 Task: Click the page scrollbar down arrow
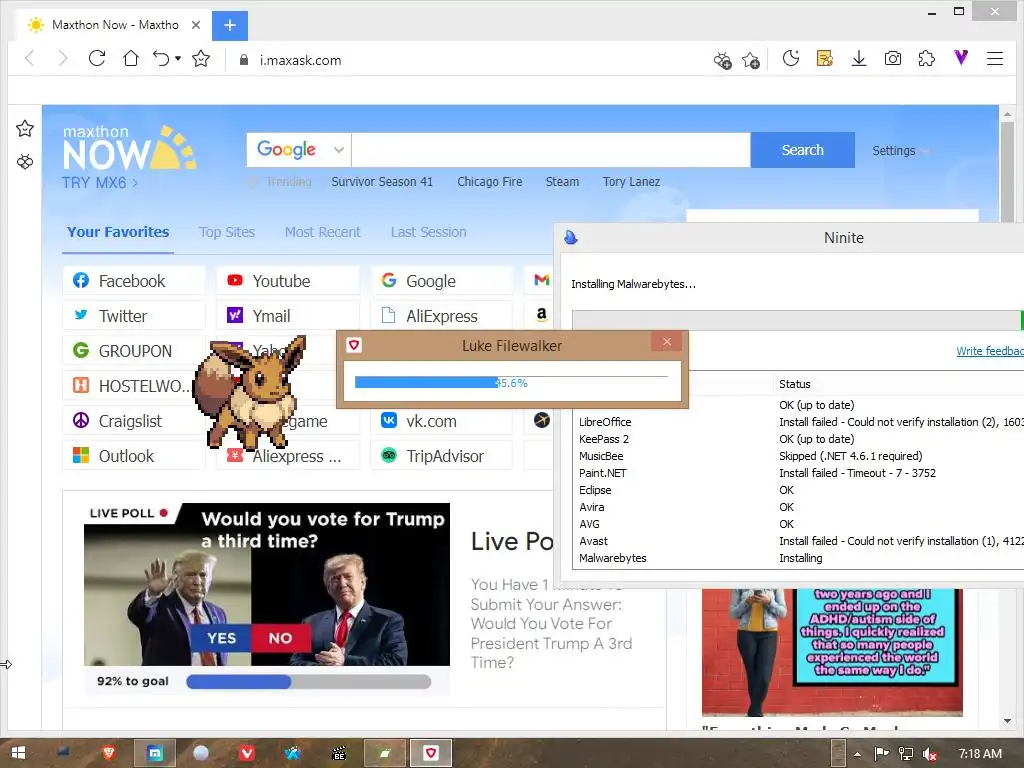tap(1007, 721)
